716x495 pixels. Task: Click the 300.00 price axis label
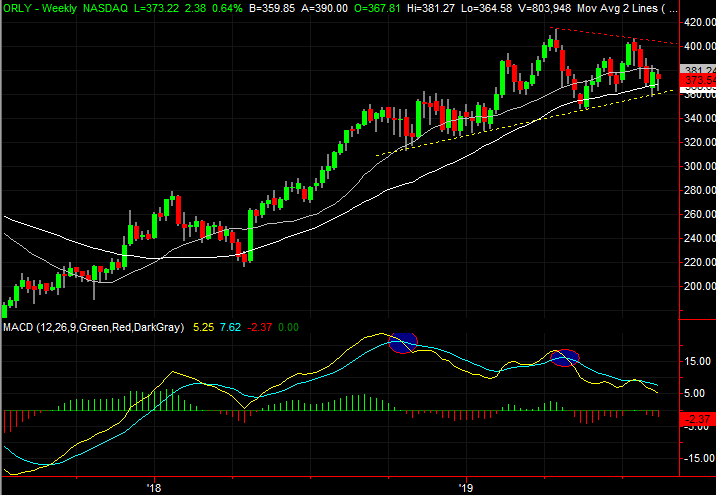point(700,166)
